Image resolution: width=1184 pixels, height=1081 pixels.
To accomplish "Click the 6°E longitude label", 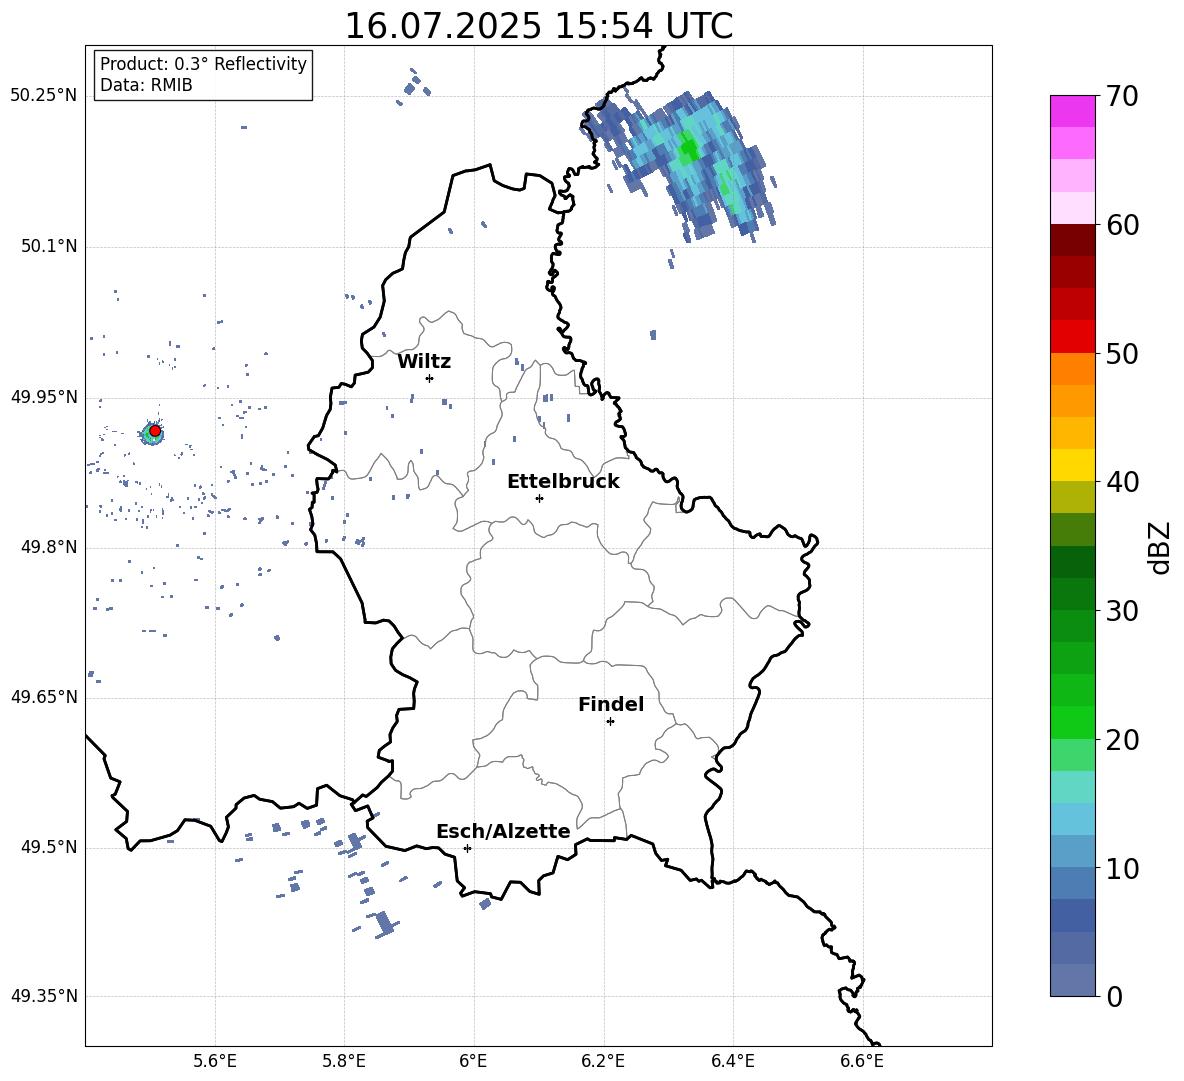I will [473, 1061].
